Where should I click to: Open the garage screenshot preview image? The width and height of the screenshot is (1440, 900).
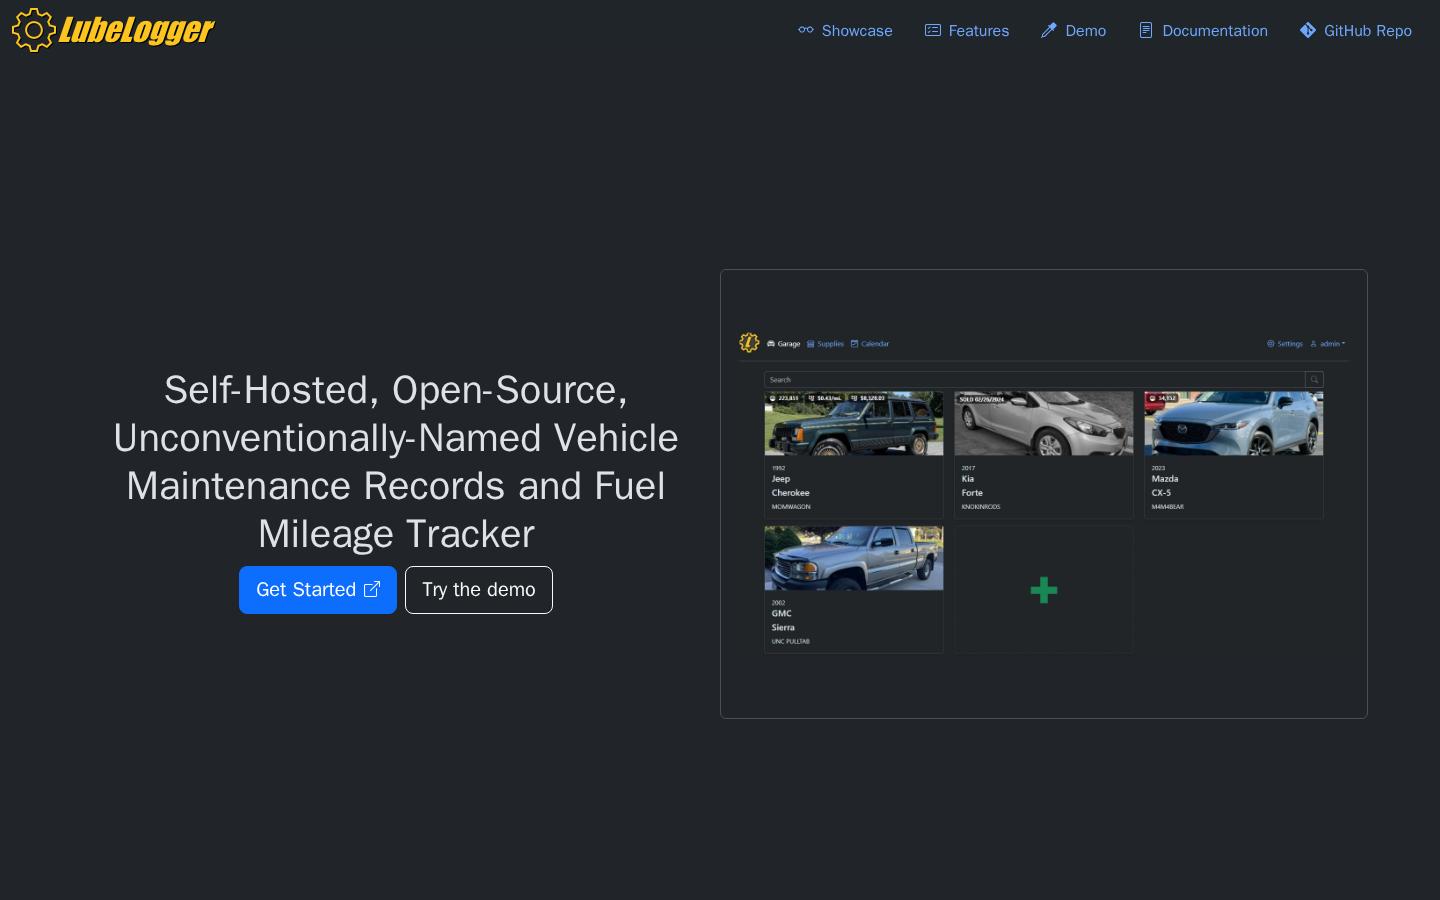[1044, 494]
